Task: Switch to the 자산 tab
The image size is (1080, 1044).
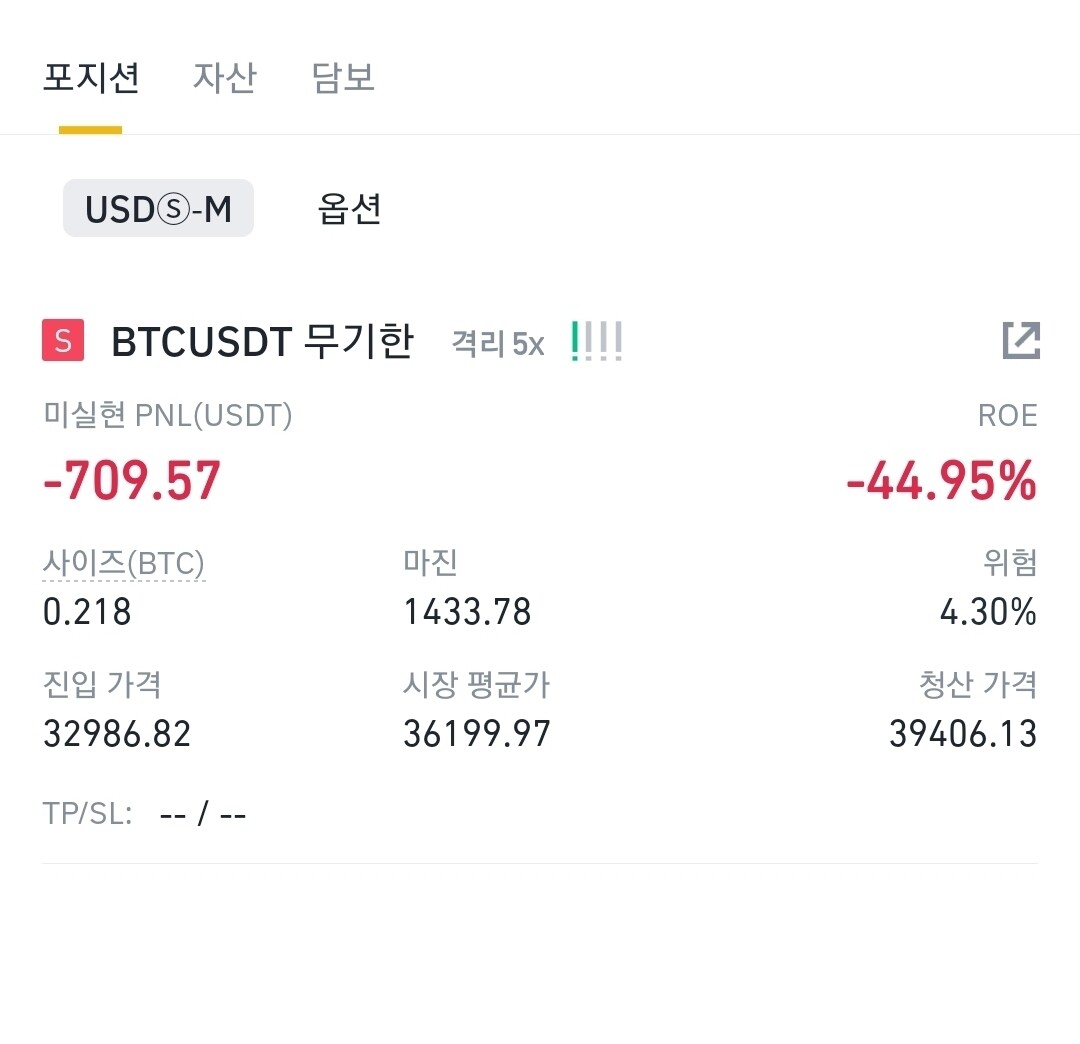Action: click(x=224, y=78)
